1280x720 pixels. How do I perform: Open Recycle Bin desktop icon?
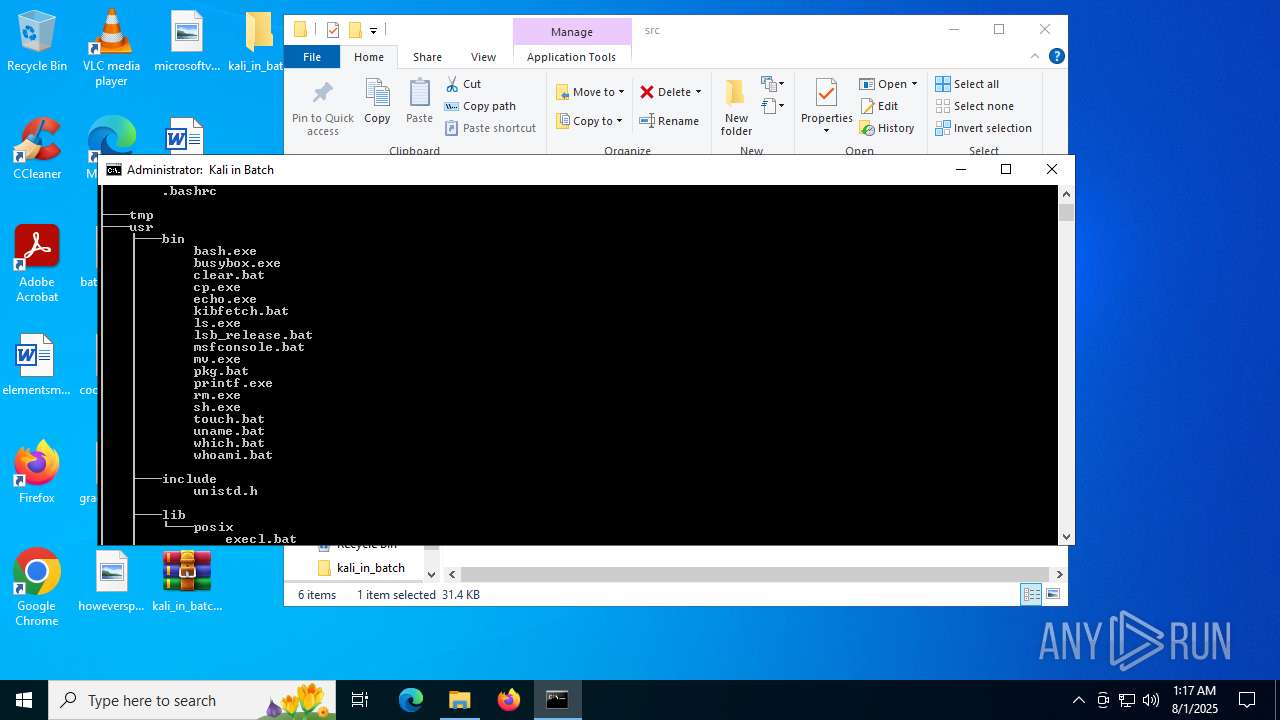point(37,41)
